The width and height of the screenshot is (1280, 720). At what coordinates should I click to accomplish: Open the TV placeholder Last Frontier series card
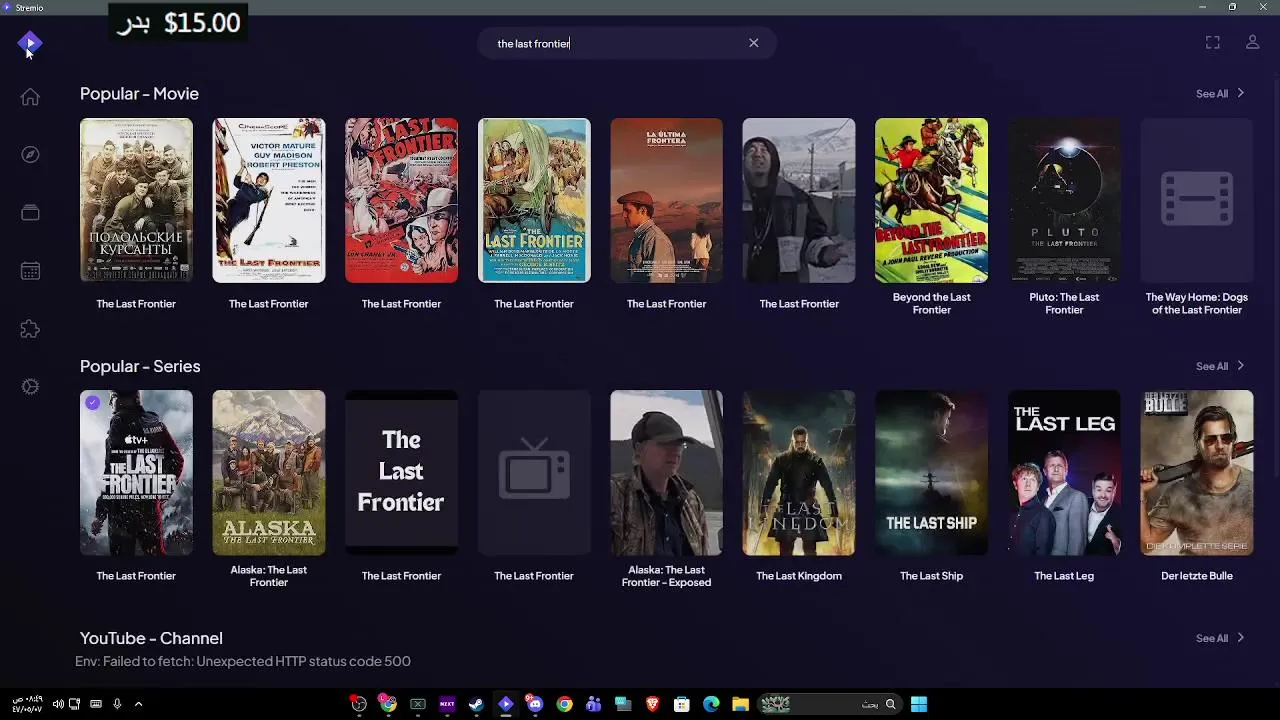coord(534,473)
